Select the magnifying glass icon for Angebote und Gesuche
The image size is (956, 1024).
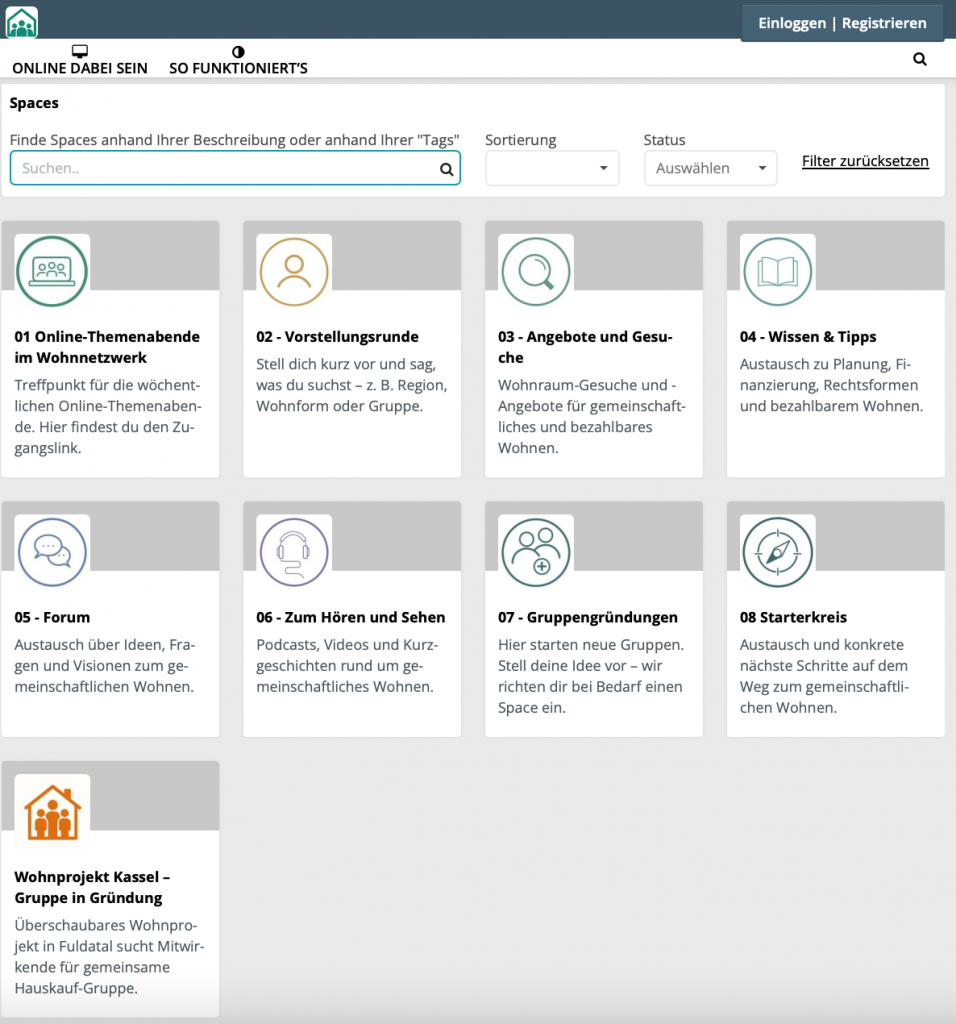(x=536, y=271)
